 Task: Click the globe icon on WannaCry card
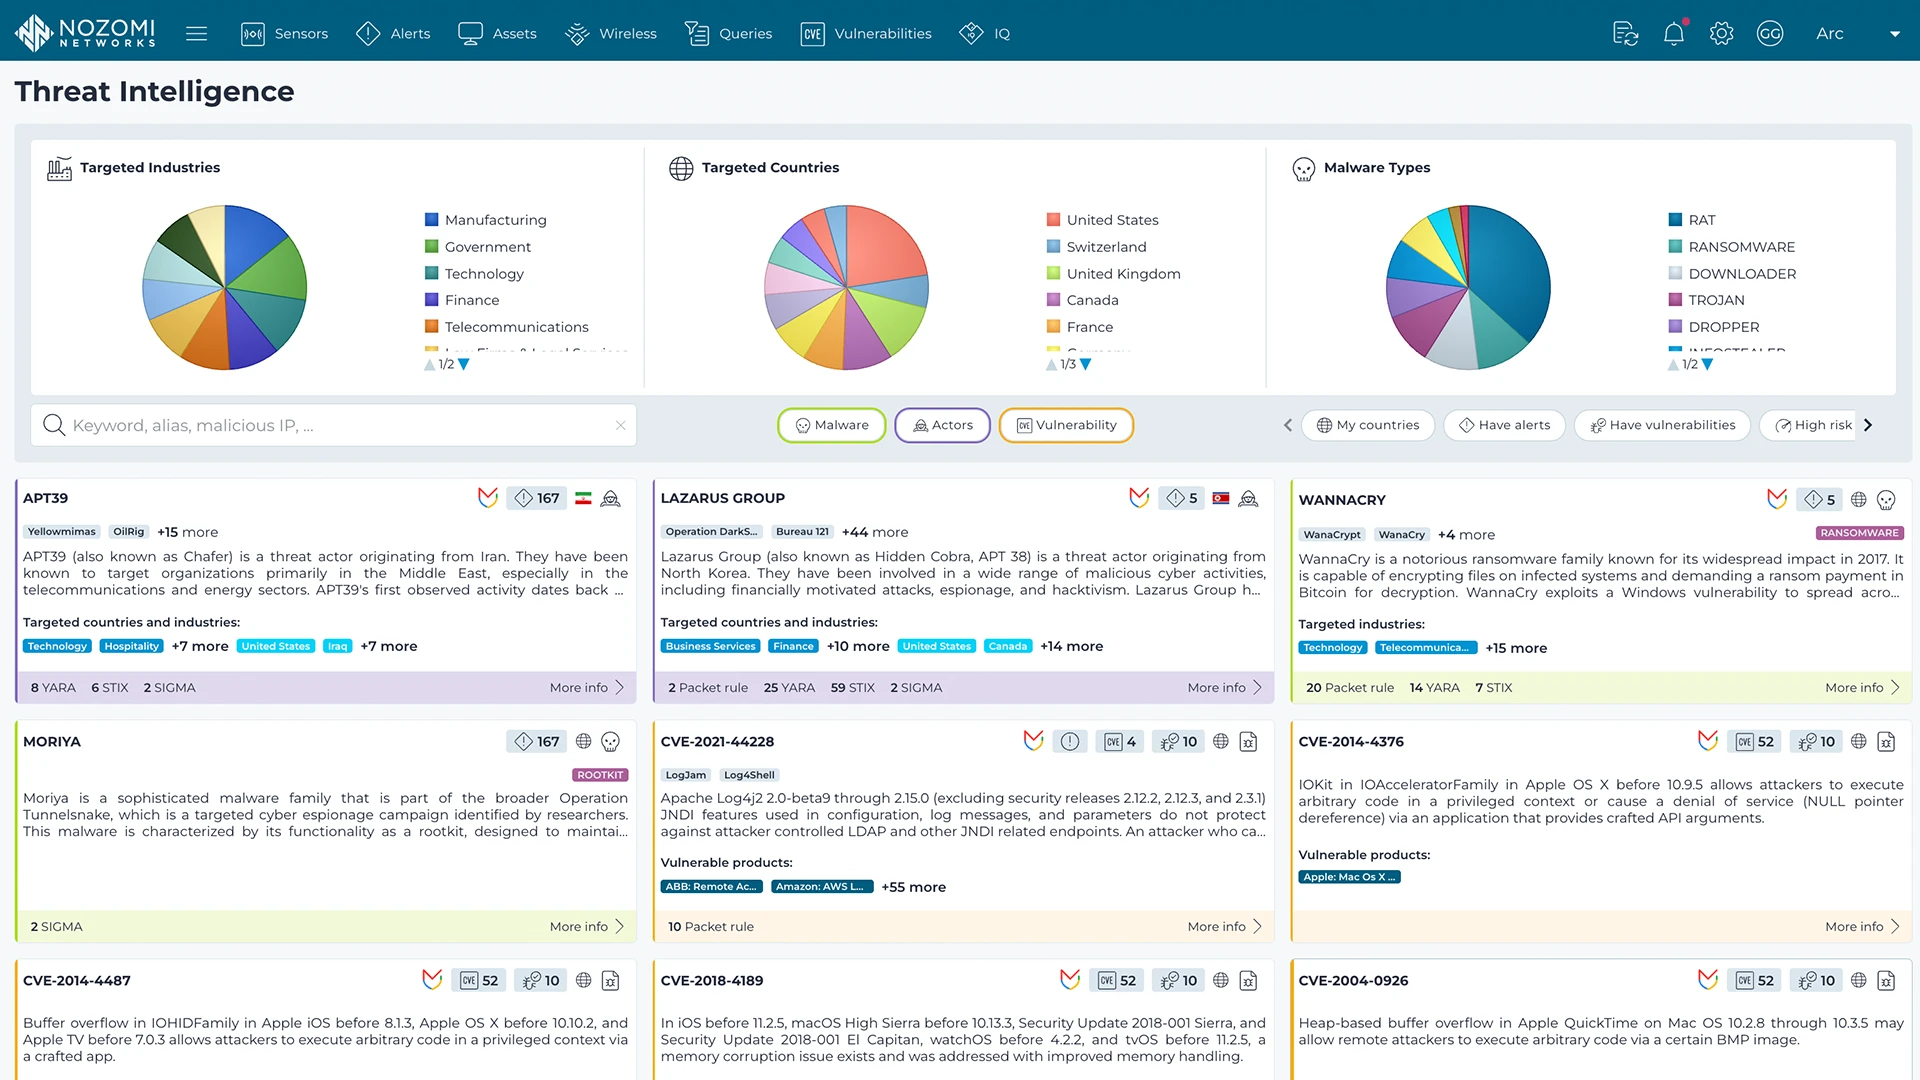pyautogui.click(x=1859, y=500)
